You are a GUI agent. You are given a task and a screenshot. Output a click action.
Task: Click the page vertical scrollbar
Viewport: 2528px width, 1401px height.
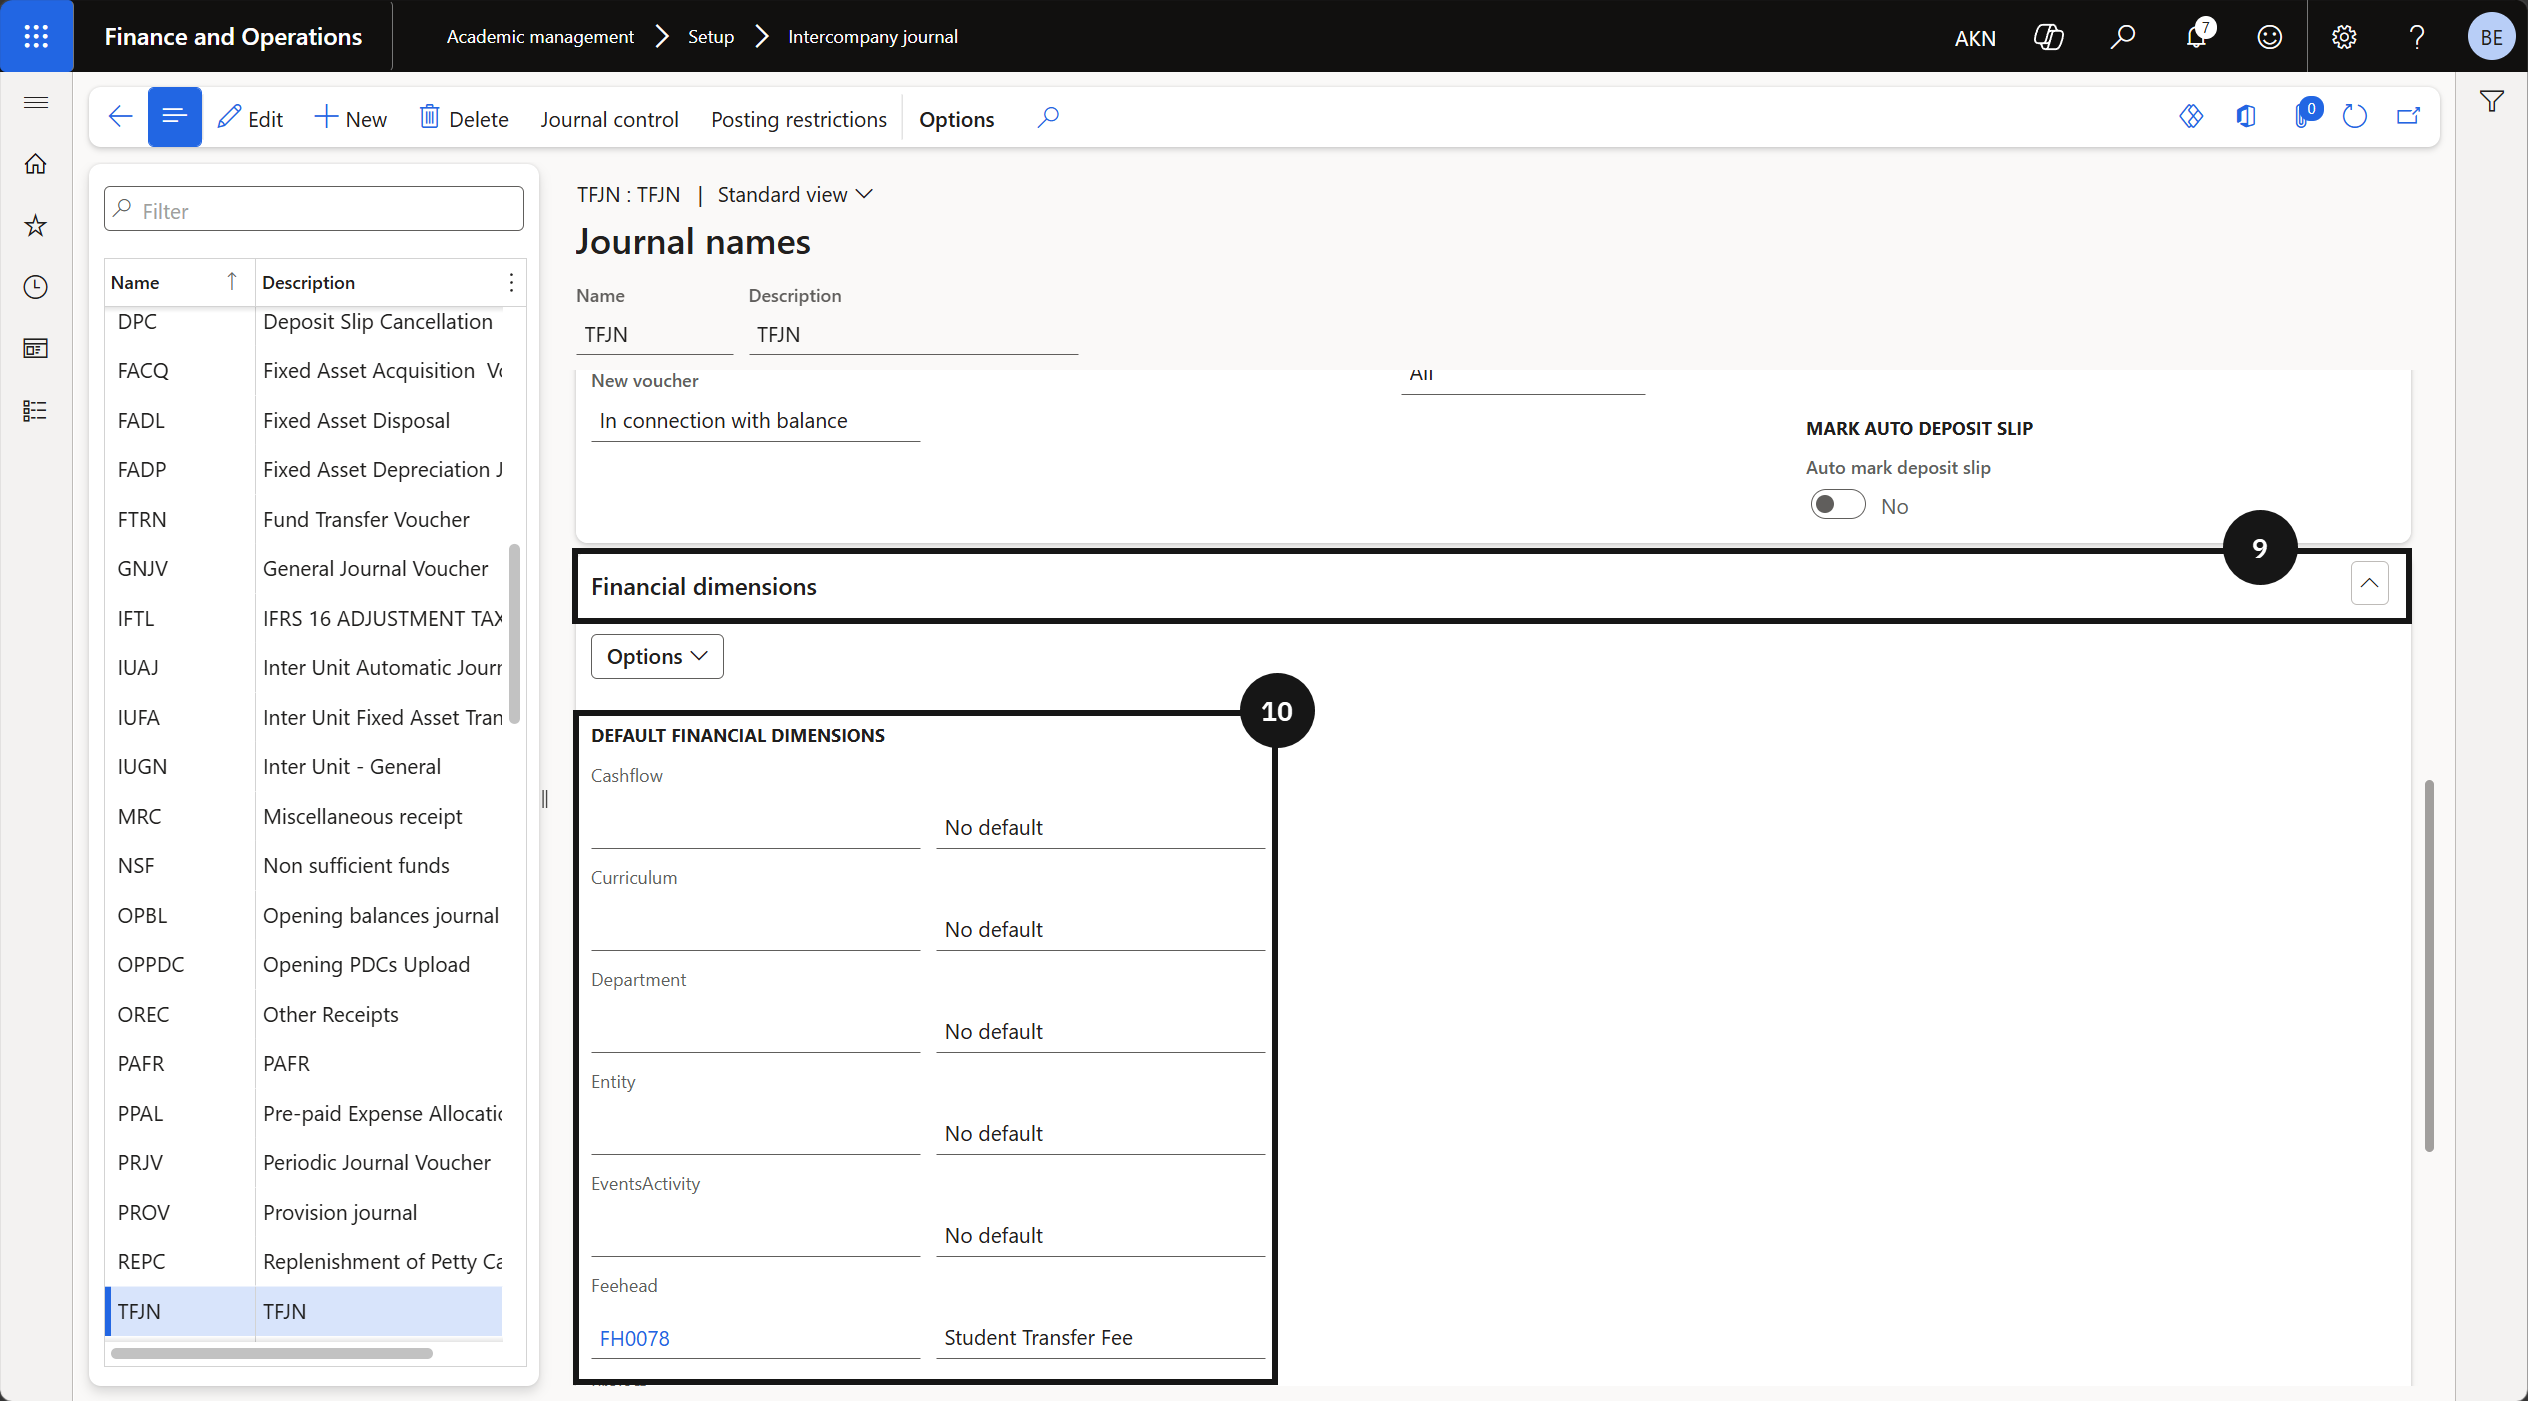2429,965
